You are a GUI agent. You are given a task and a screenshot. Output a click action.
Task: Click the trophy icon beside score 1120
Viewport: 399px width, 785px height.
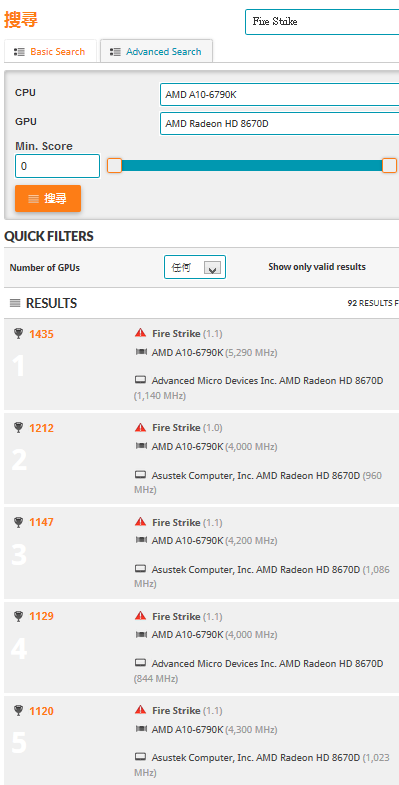pos(19,710)
